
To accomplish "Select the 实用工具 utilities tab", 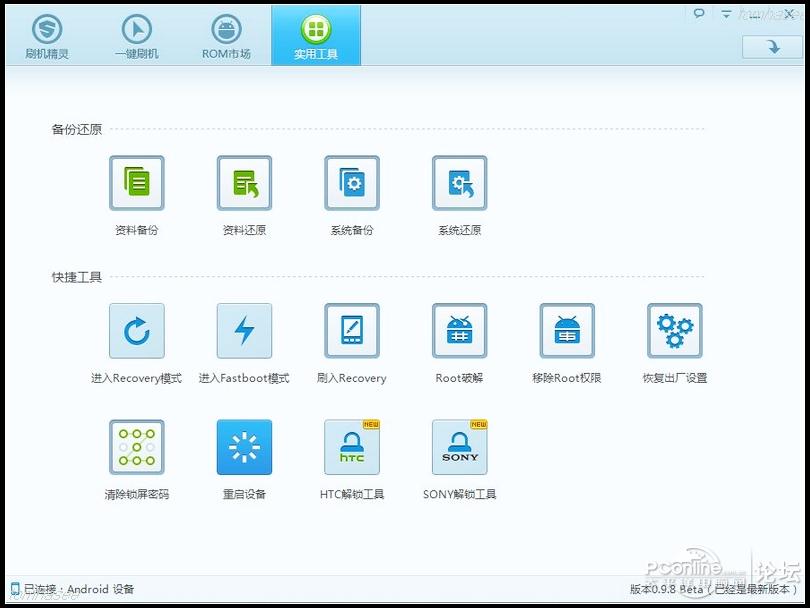I will coord(316,36).
